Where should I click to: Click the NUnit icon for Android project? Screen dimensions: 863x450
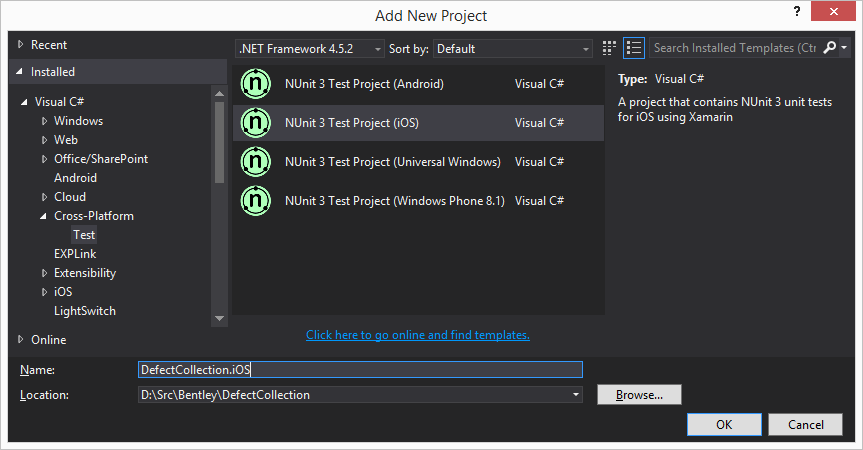(255, 84)
